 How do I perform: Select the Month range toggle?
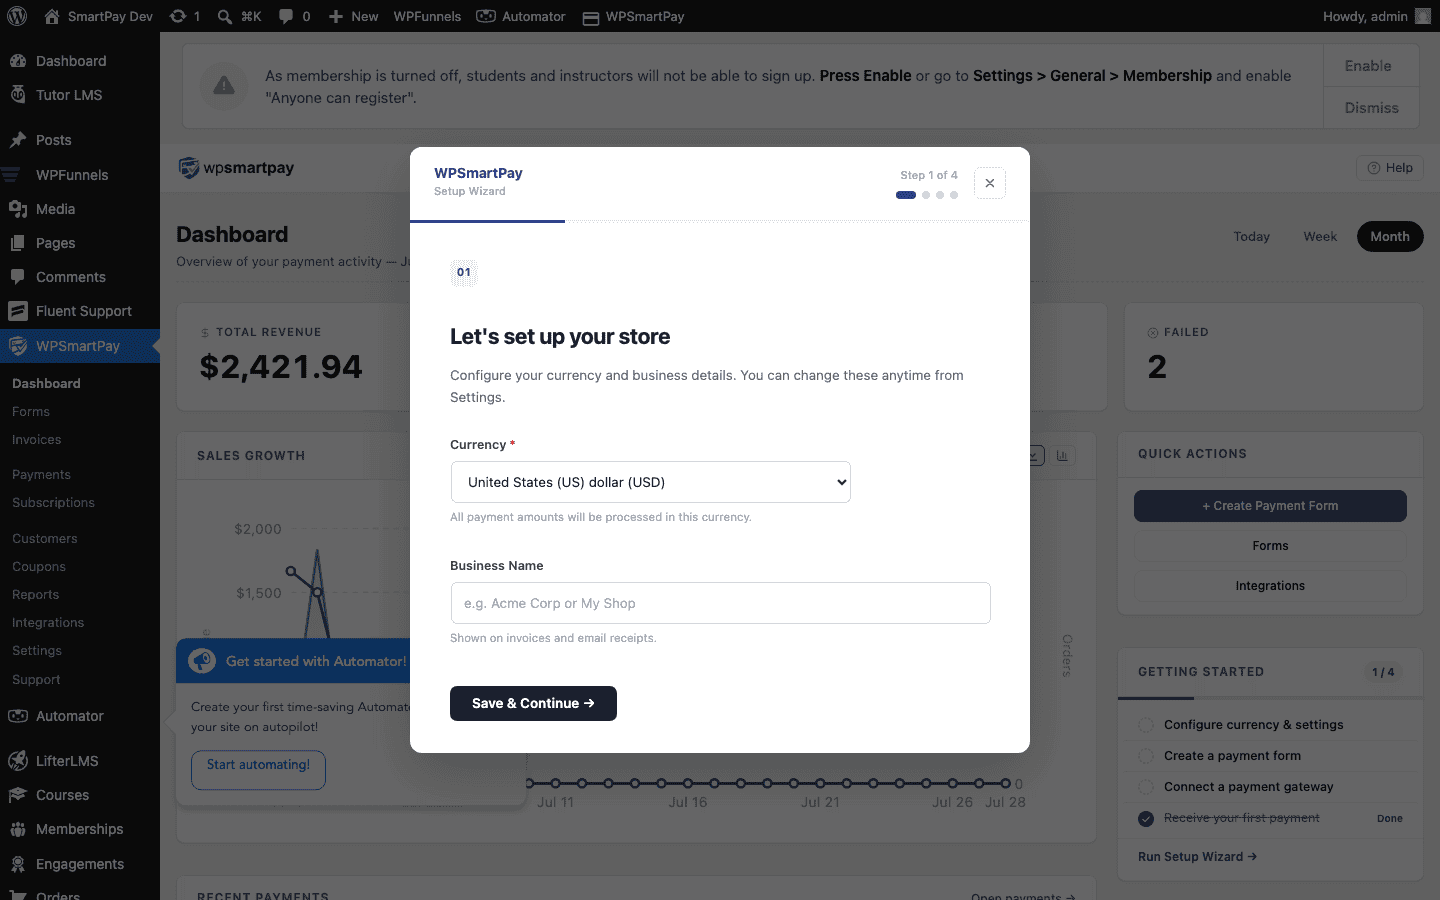pos(1390,236)
